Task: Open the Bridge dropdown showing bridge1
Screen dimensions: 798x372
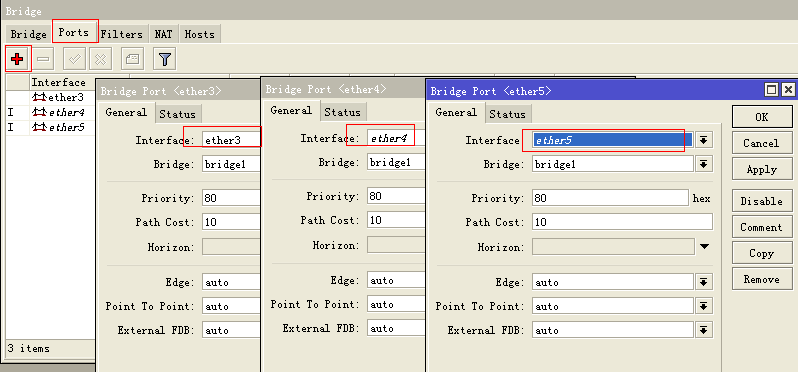Action: coord(703,164)
